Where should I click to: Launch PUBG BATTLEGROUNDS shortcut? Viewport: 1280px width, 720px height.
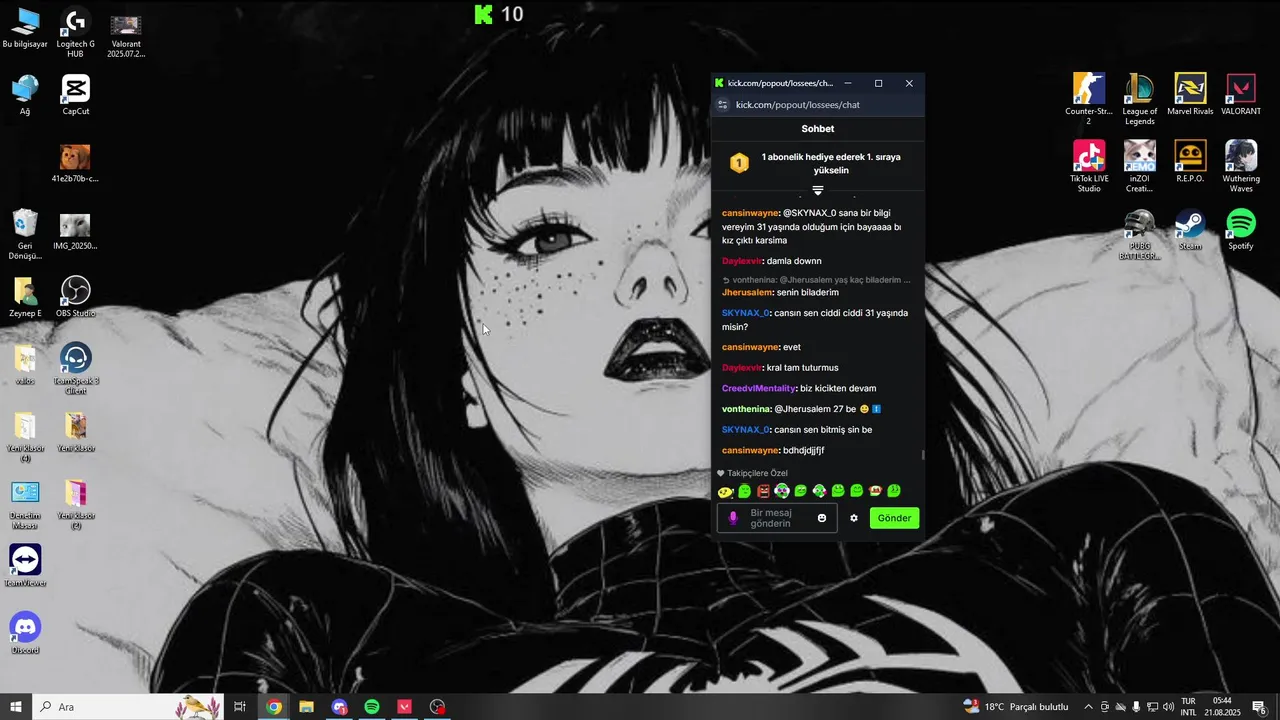tap(1139, 235)
